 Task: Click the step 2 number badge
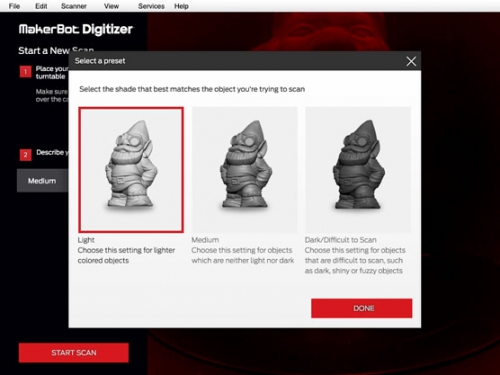[x=25, y=155]
